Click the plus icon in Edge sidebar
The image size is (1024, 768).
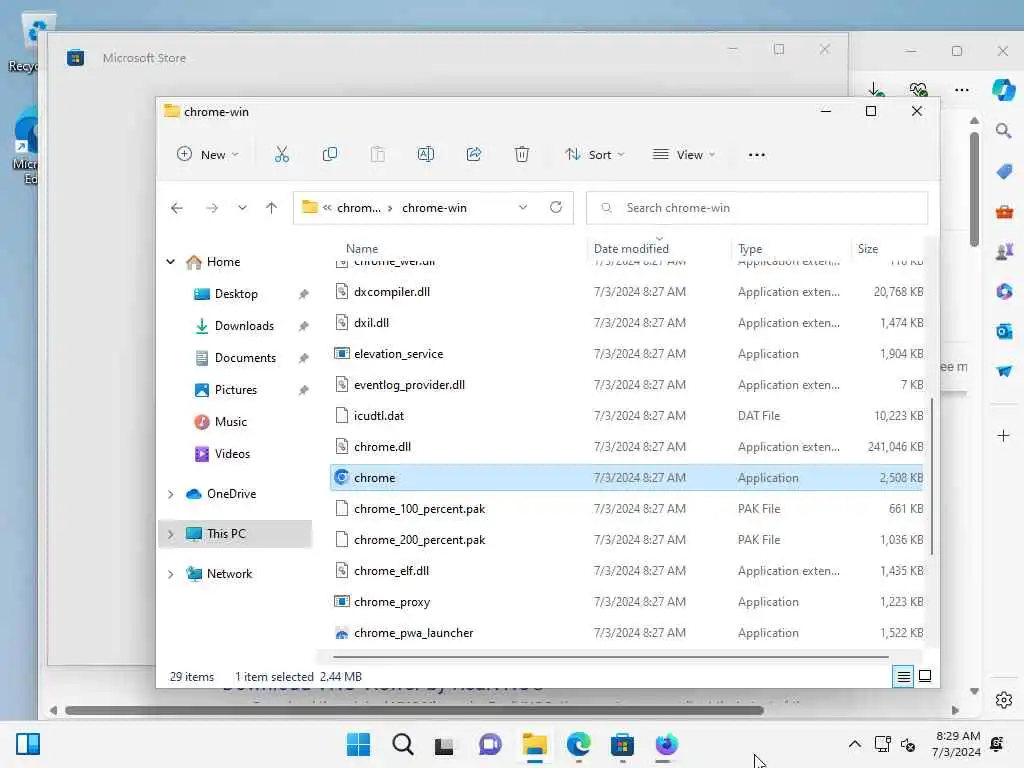(1004, 436)
